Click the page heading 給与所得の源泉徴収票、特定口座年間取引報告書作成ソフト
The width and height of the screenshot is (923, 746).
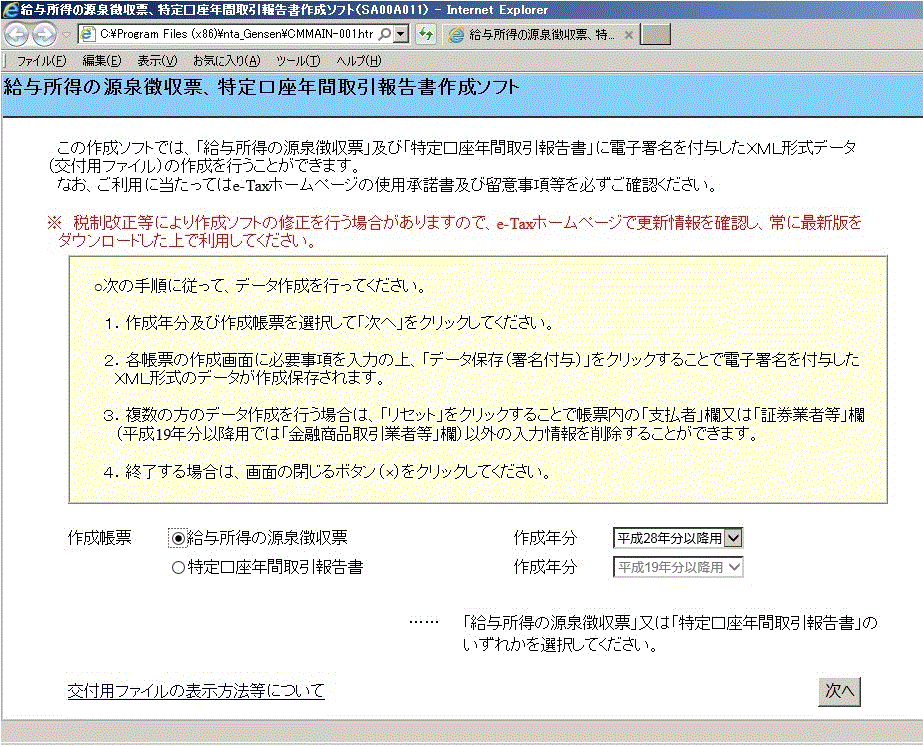pyautogui.click(x=261, y=87)
